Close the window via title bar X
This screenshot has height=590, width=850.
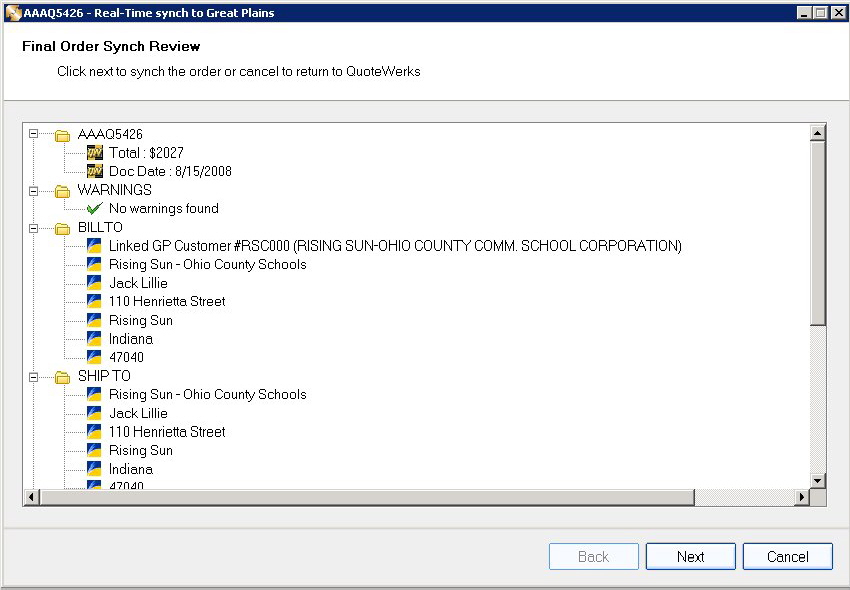click(x=838, y=13)
